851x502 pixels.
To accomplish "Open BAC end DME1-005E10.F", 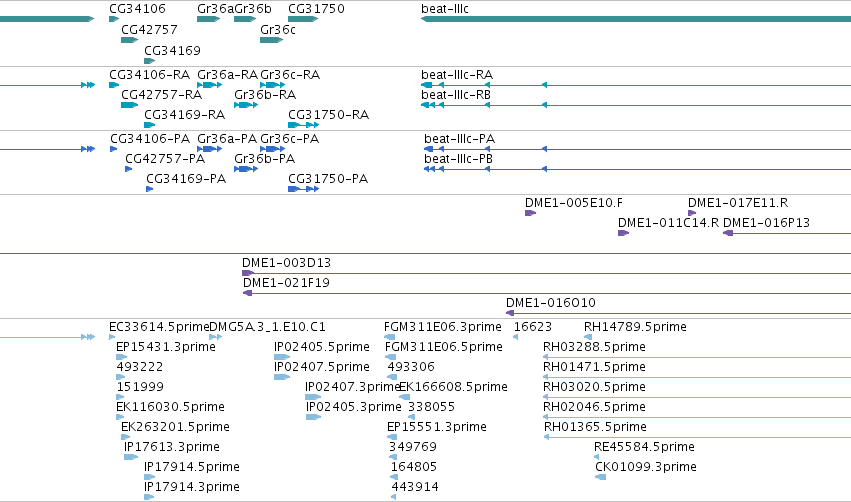I will [574, 202].
